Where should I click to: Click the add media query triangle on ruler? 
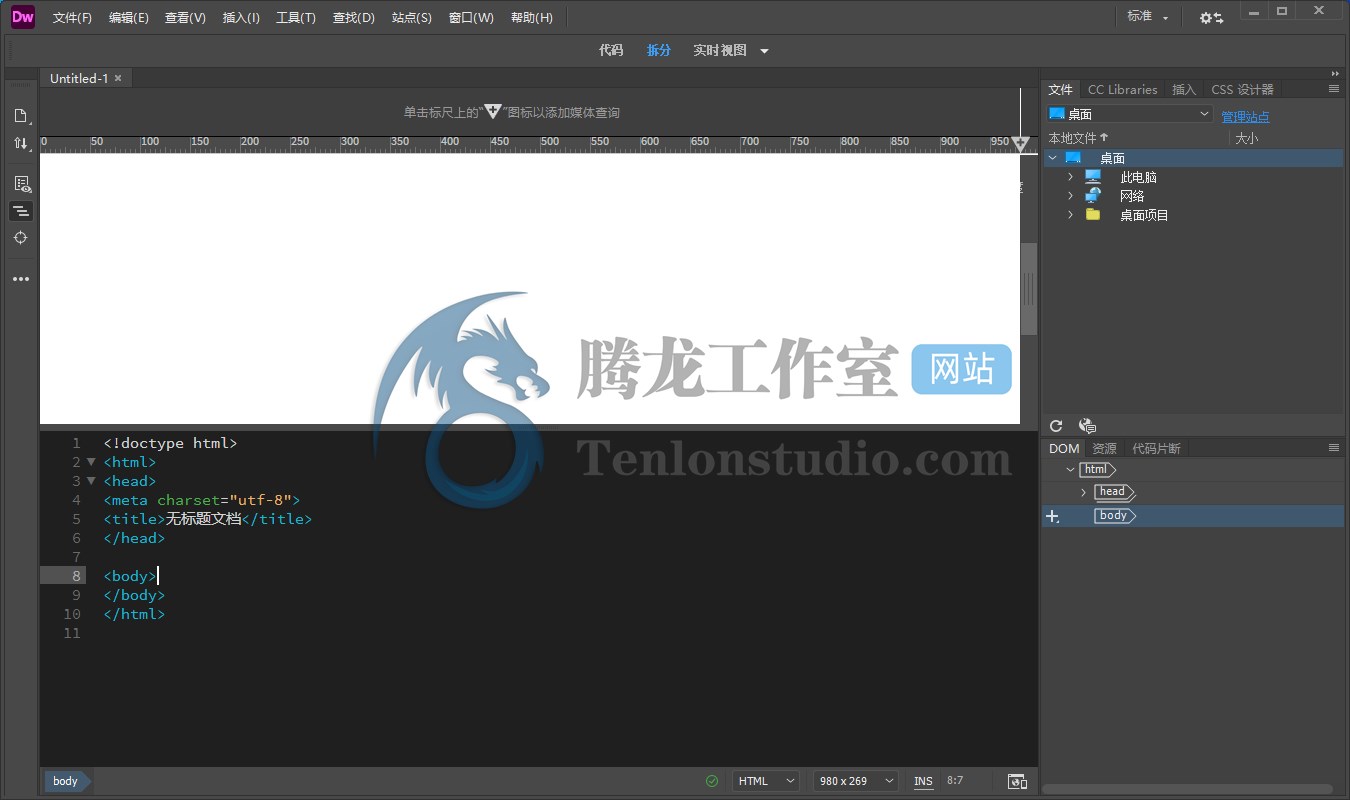[1020, 144]
